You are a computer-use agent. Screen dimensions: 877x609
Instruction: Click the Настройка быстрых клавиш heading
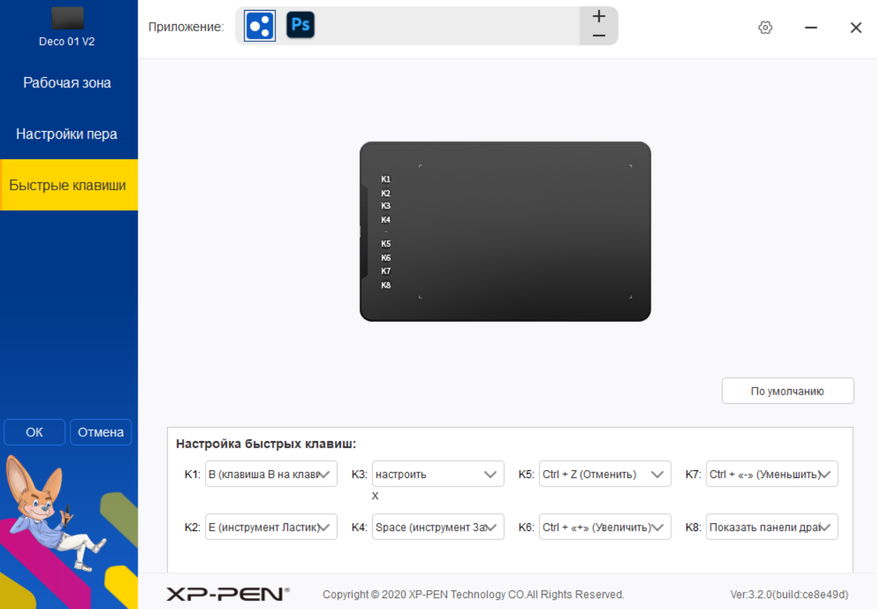point(266,444)
